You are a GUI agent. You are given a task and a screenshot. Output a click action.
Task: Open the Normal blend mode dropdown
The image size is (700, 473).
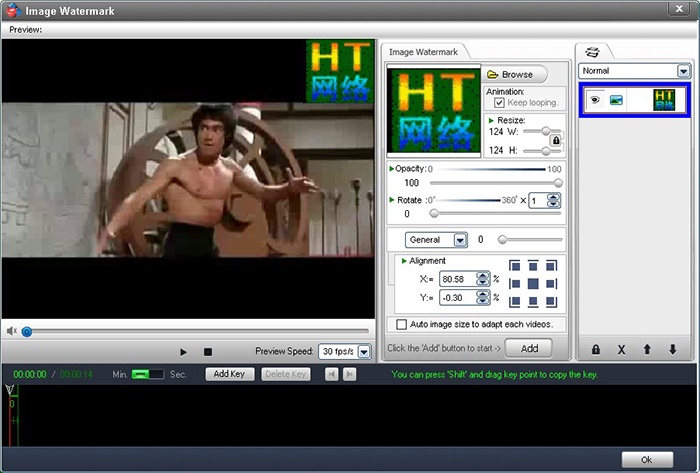[684, 72]
